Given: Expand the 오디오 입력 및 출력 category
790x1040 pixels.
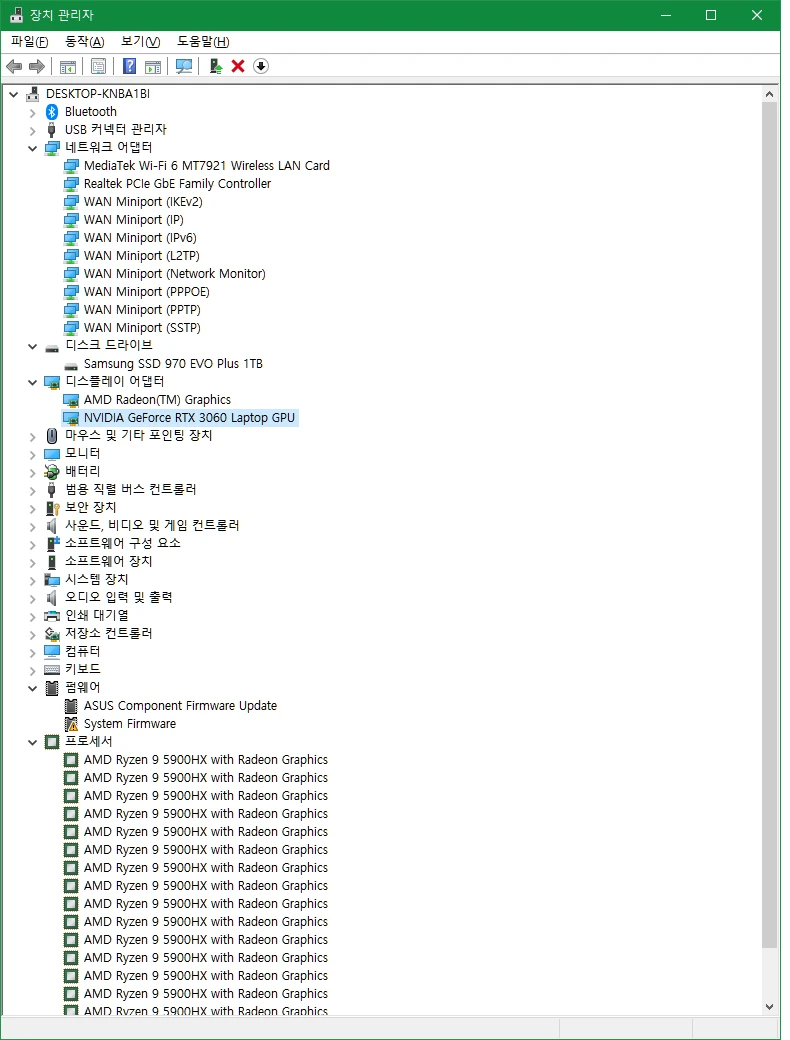Looking at the screenshot, I should click(32, 598).
